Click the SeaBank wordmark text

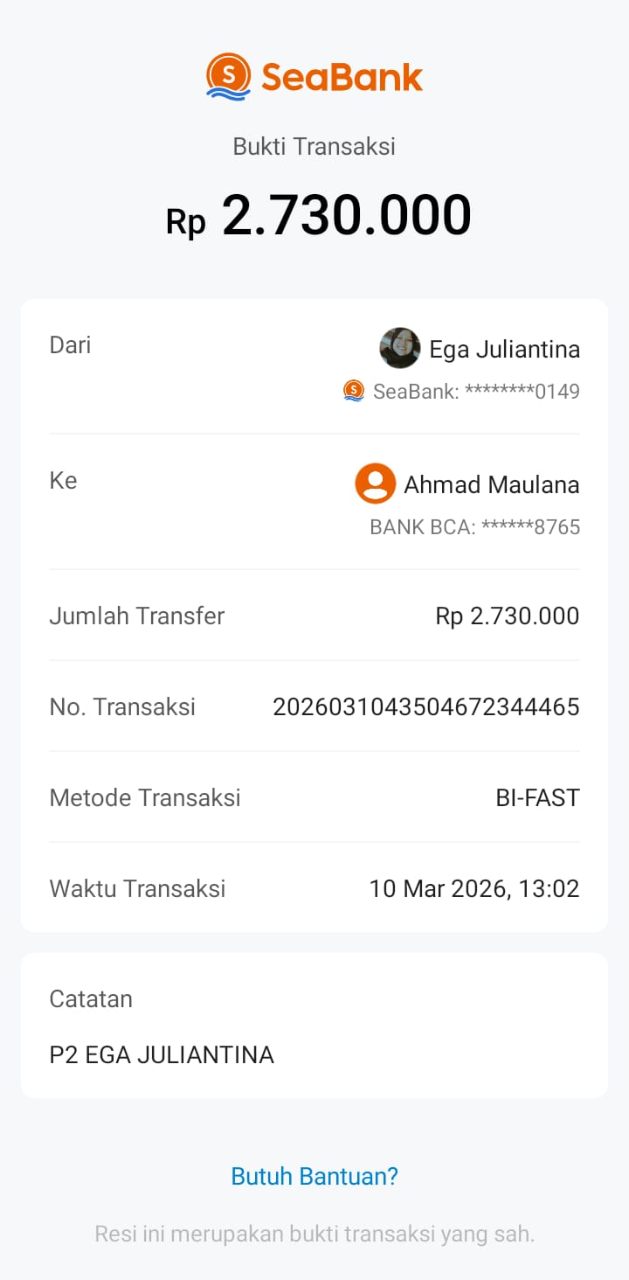pos(342,77)
